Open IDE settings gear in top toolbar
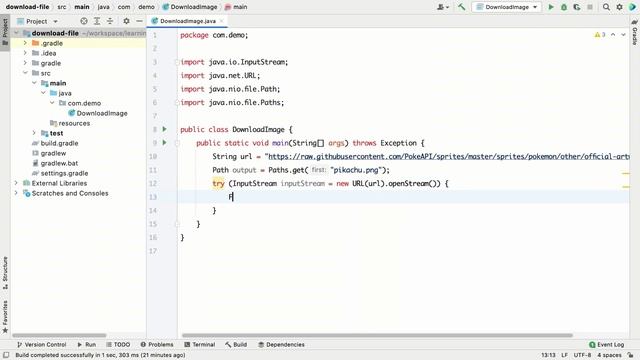The height and width of the screenshot is (360, 640). click(620, 7)
